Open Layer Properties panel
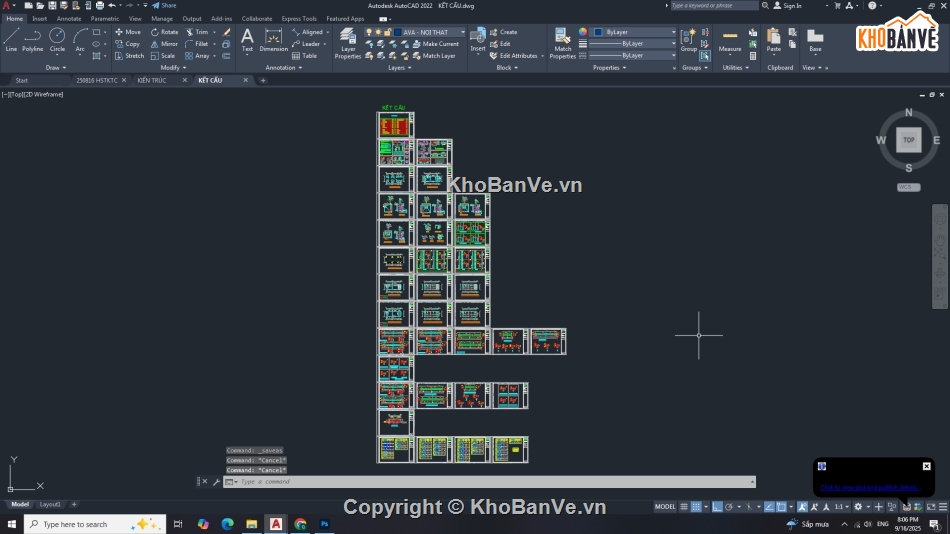950x534 pixels. (x=348, y=43)
